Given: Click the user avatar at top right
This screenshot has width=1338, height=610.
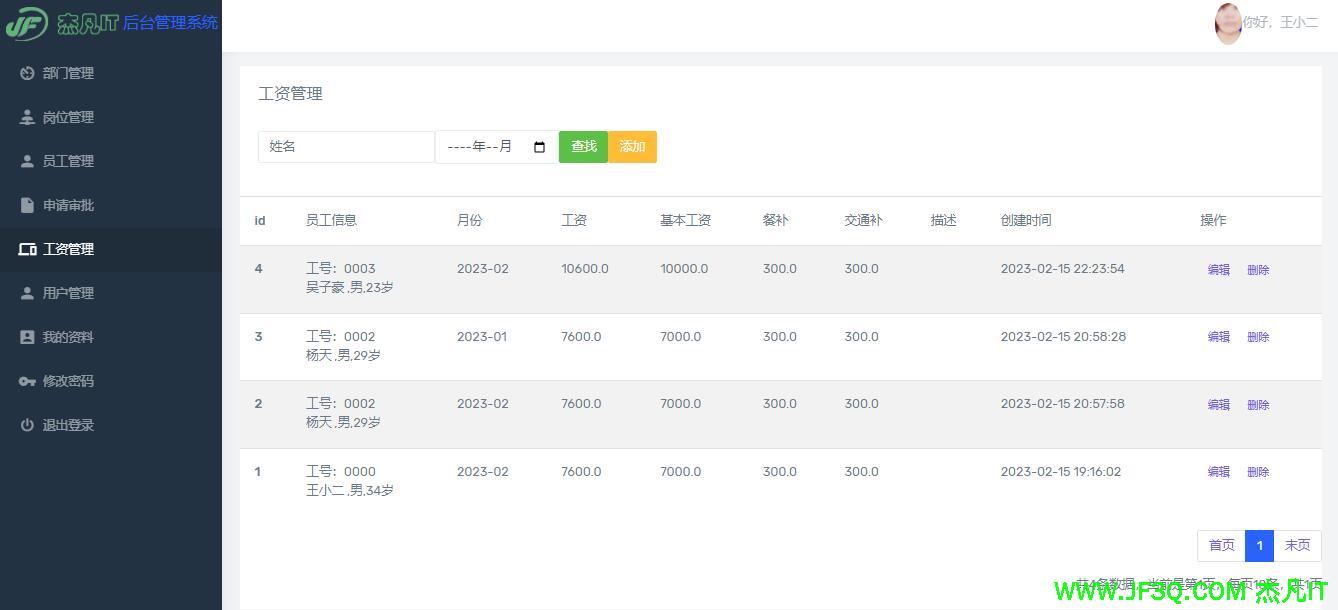Looking at the screenshot, I should 1228,23.
